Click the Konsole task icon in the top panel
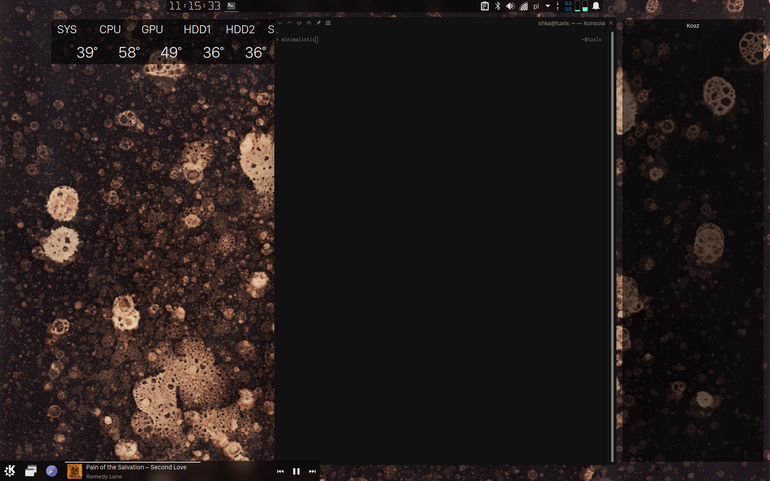 click(x=231, y=6)
